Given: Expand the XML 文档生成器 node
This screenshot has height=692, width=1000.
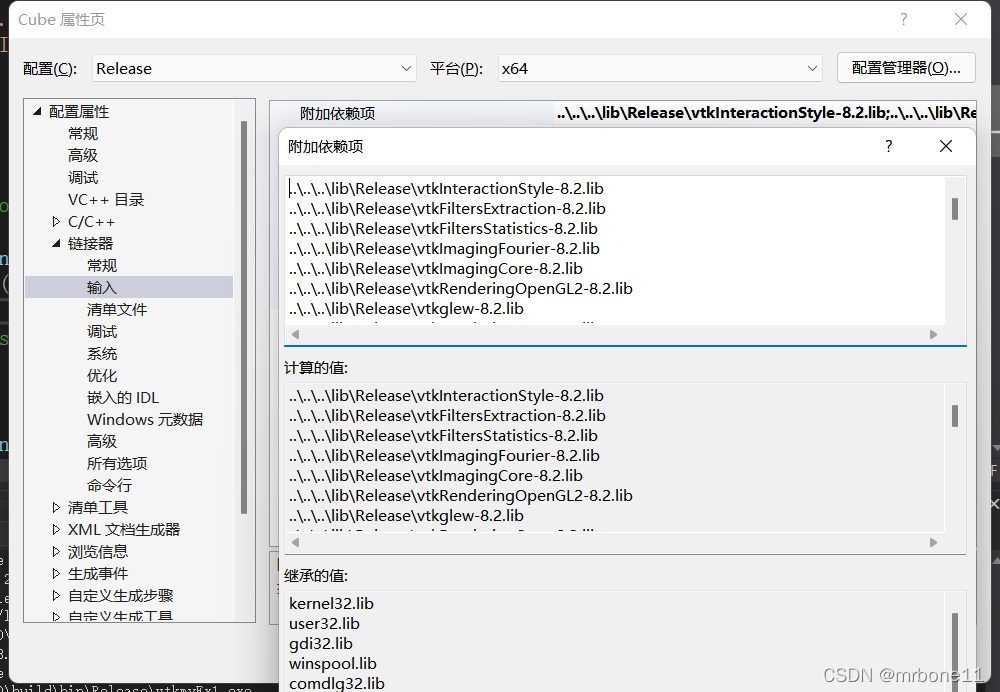Looking at the screenshot, I should coord(56,529).
